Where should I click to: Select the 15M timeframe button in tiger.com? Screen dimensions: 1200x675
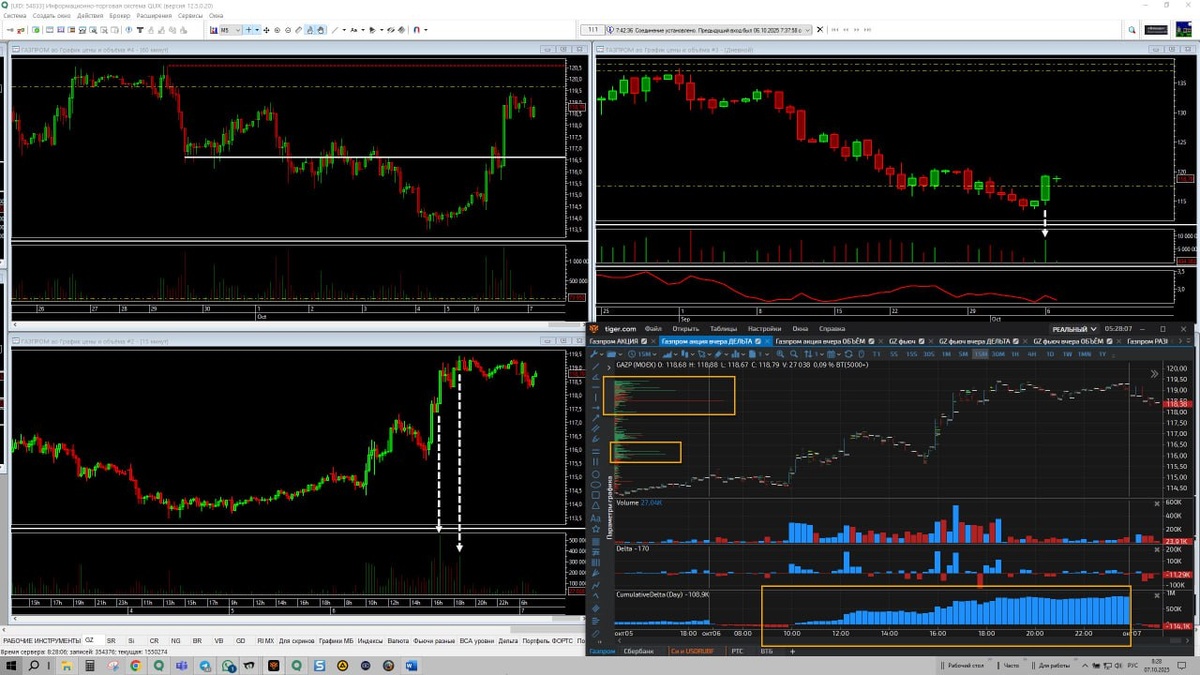[980, 352]
